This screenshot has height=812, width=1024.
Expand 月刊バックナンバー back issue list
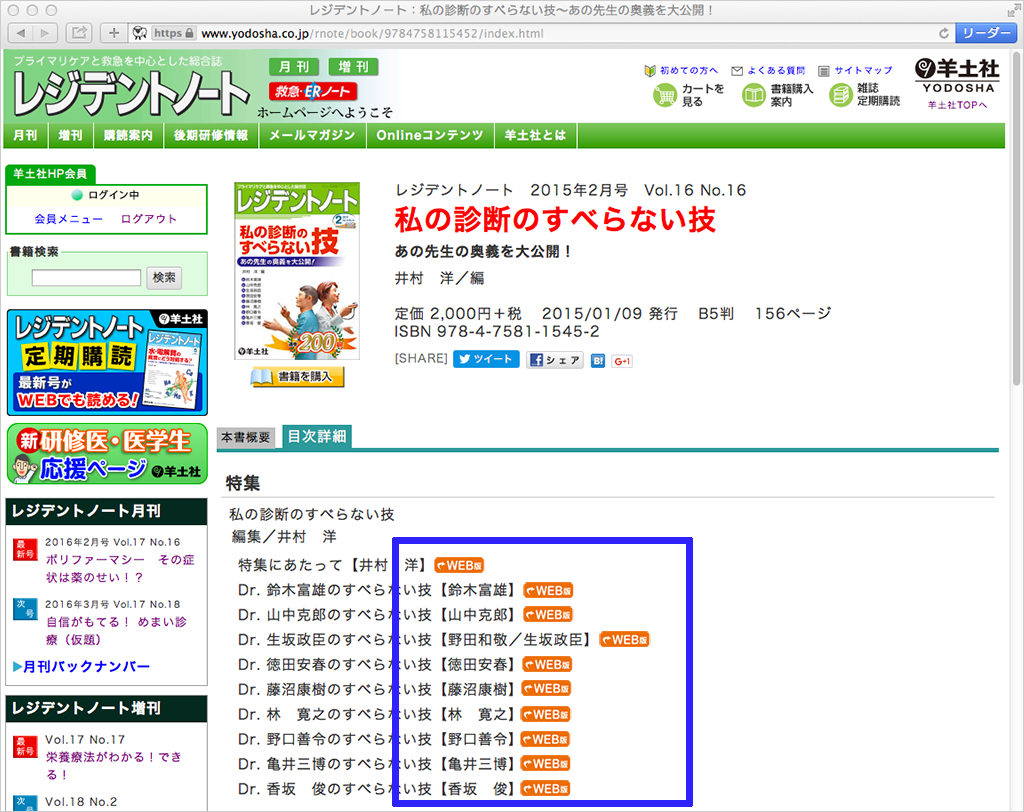click(81, 666)
